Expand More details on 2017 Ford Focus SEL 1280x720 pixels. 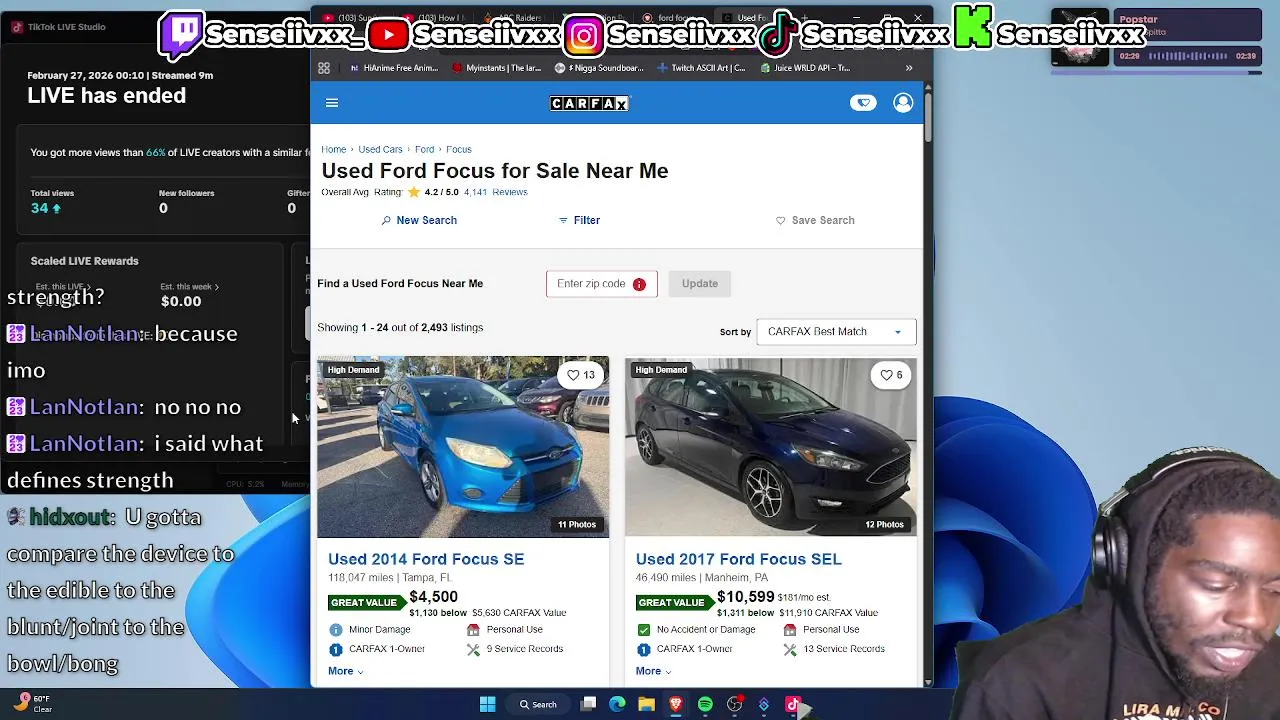[x=653, y=671]
